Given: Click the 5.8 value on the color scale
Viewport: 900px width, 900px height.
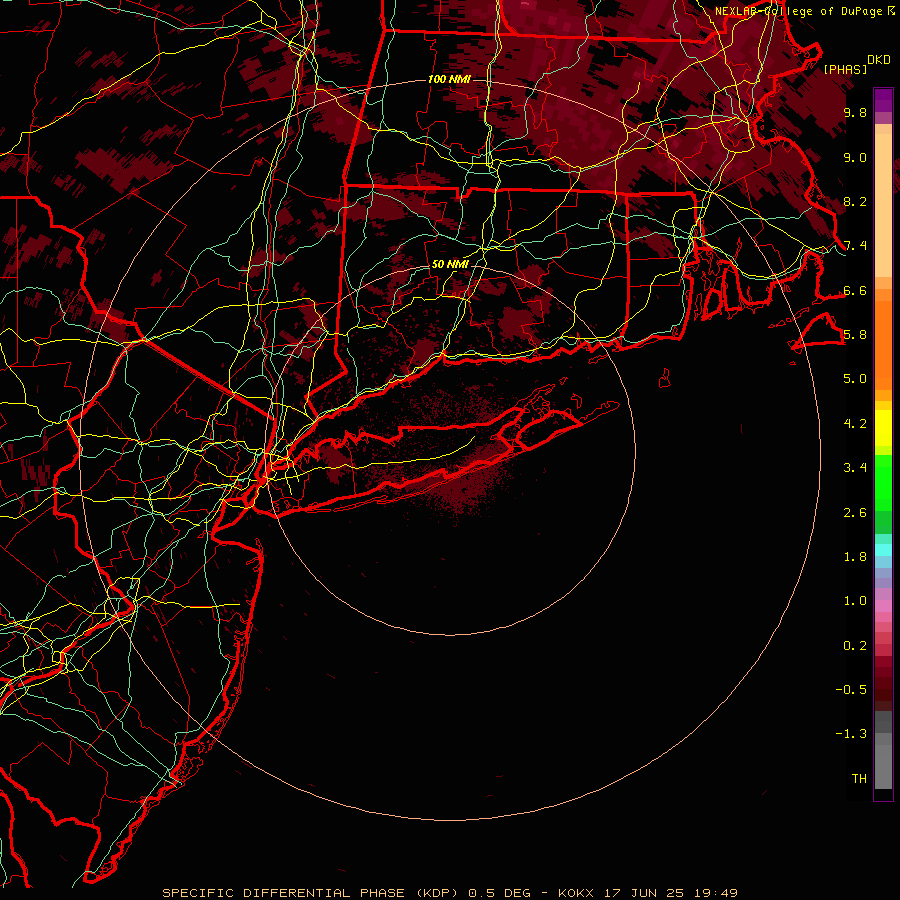Looking at the screenshot, I should [855, 335].
